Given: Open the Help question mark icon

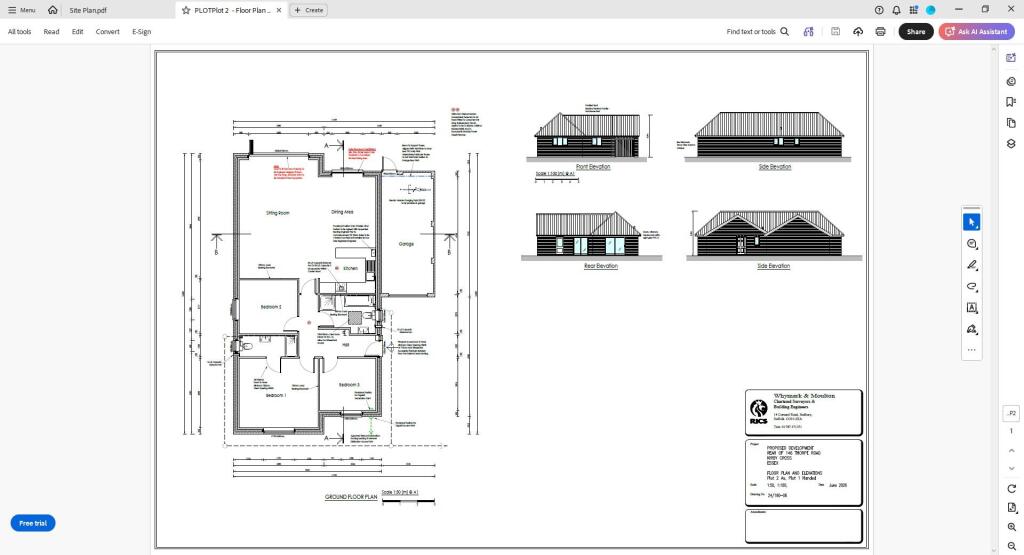Looking at the screenshot, I should [x=879, y=10].
